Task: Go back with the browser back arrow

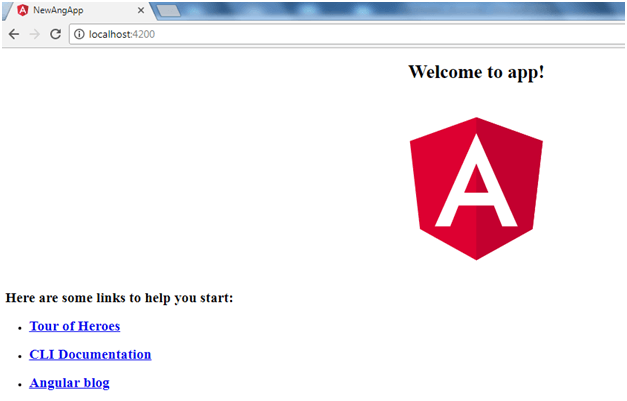Action: (14, 34)
